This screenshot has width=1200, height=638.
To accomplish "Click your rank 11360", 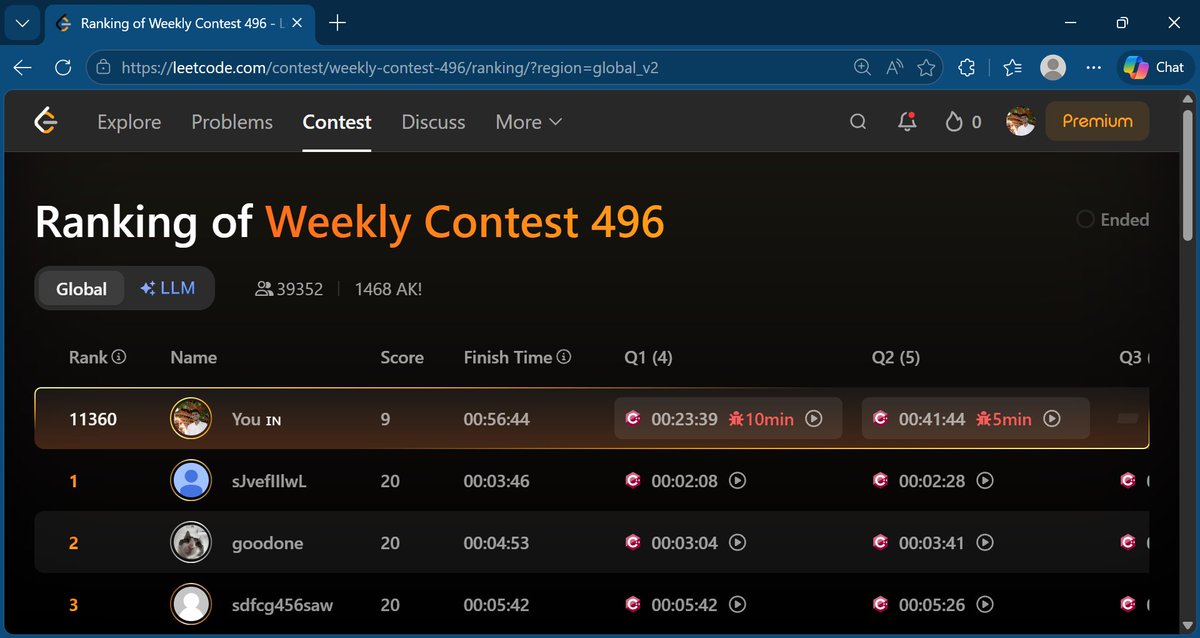I will (x=93, y=419).
